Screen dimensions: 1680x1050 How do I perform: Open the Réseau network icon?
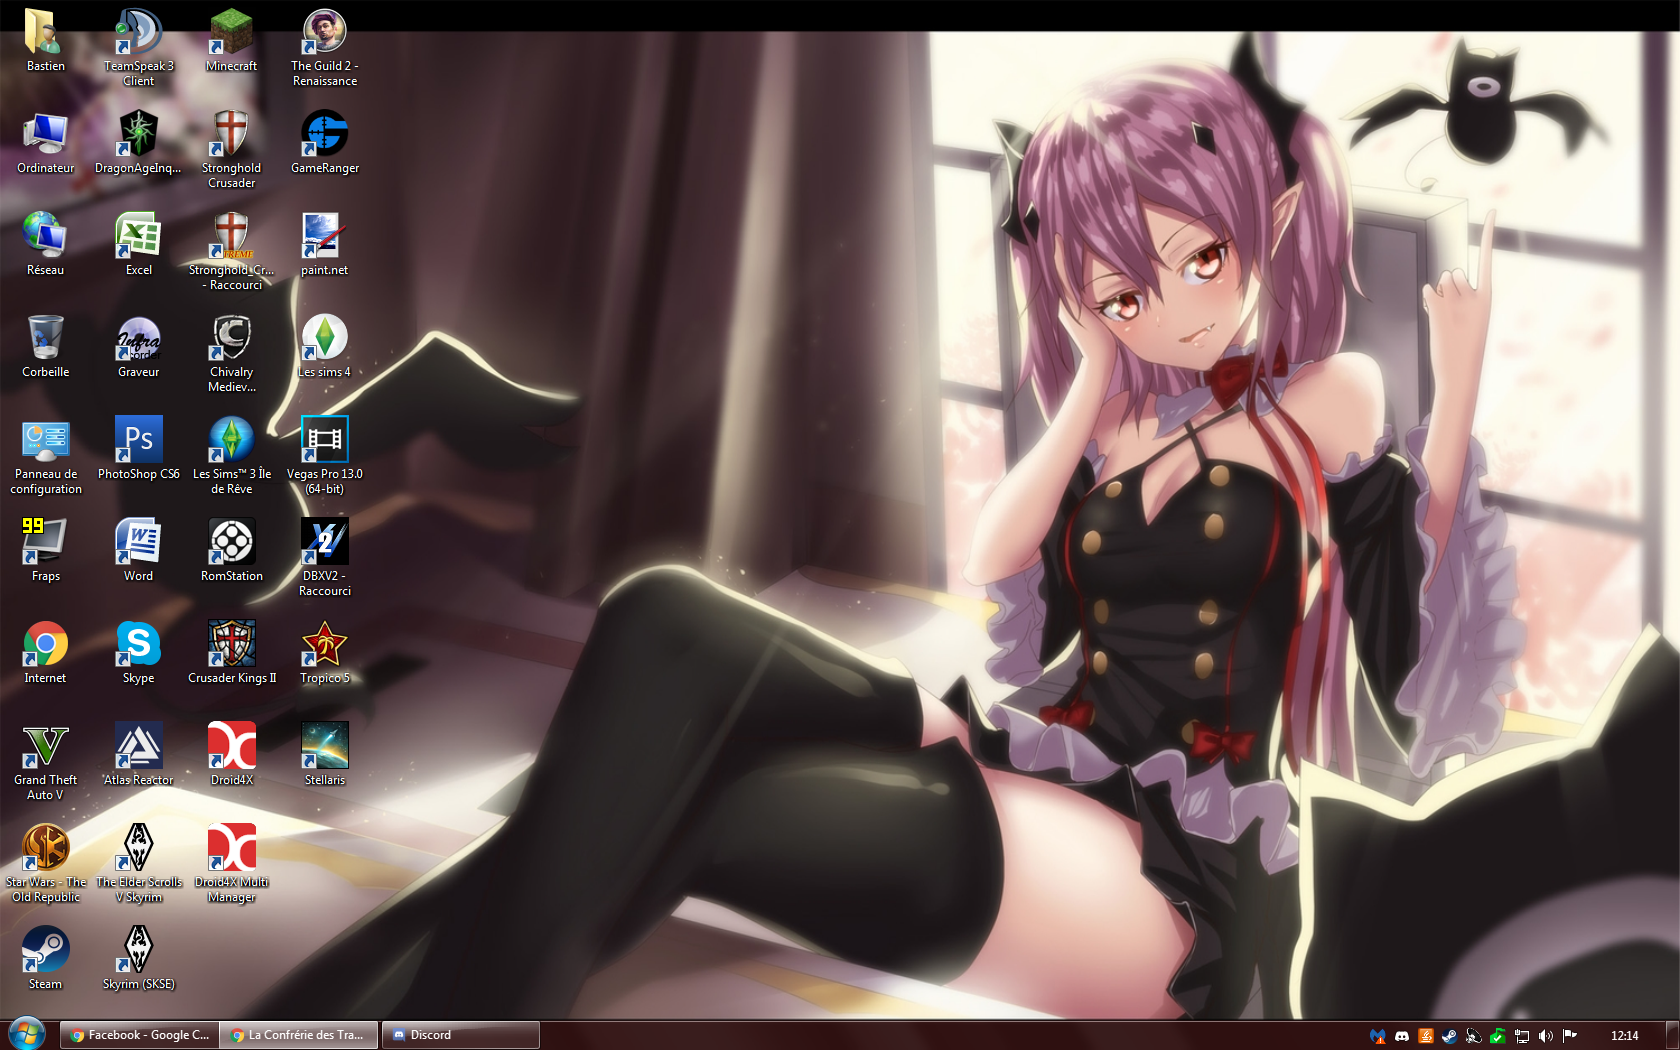click(x=45, y=245)
